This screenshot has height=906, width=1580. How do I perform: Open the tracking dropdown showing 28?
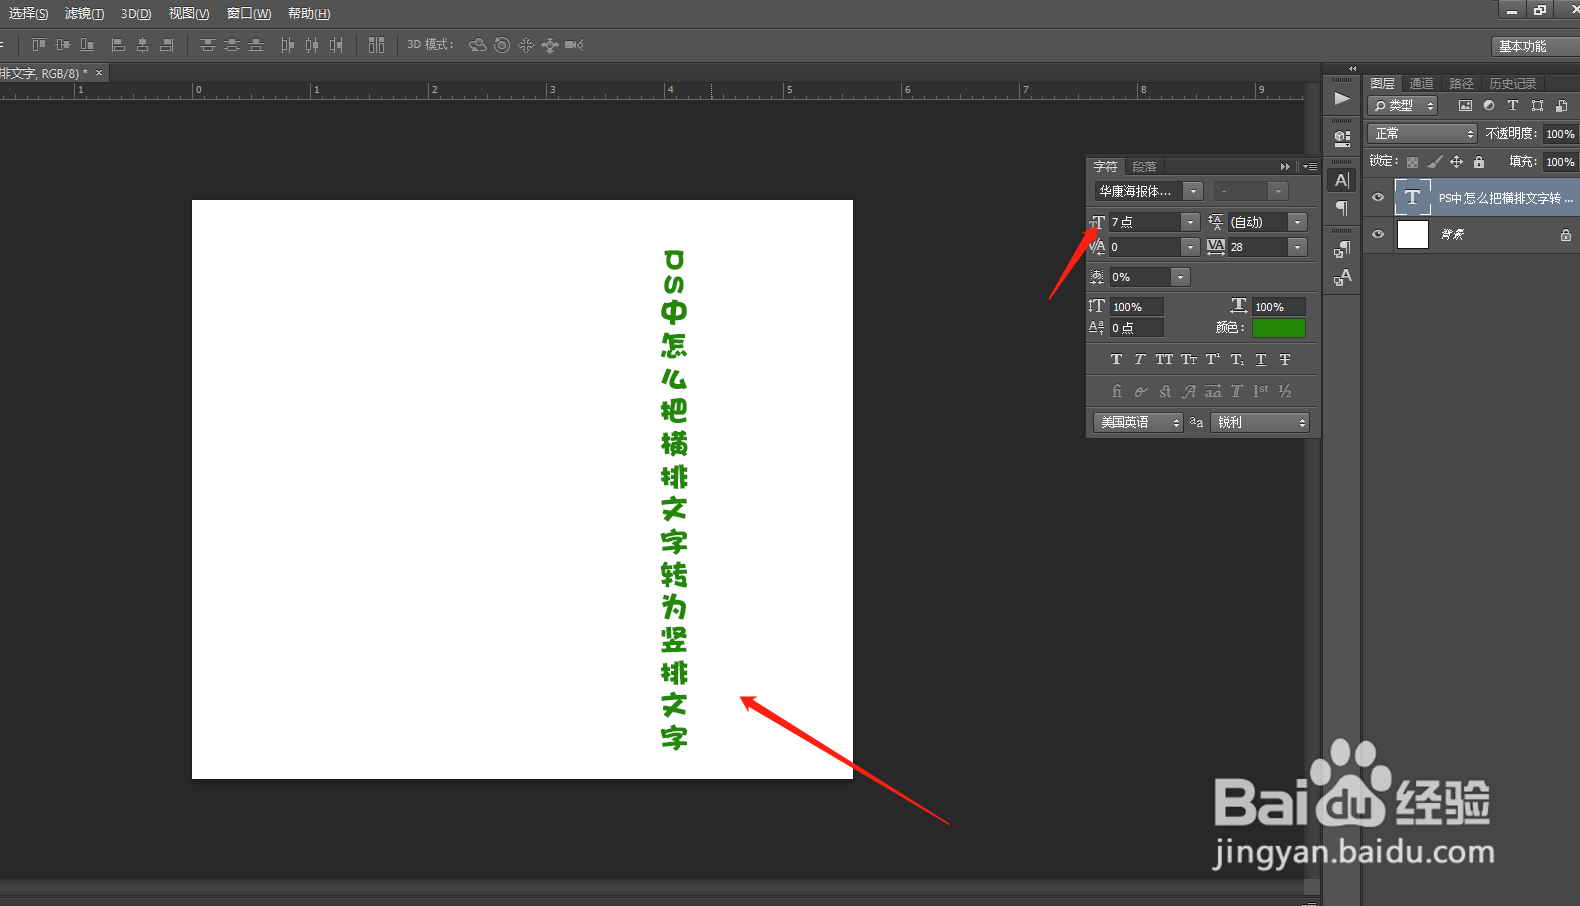(1298, 247)
